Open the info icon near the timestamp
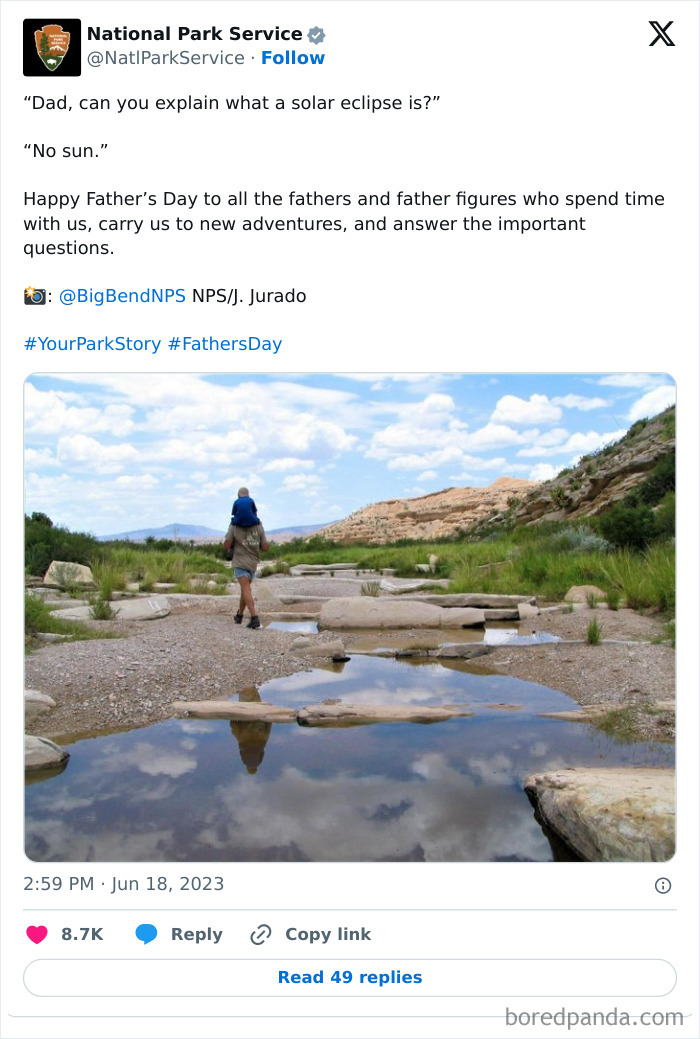This screenshot has height=1039, width=700. coord(663,885)
